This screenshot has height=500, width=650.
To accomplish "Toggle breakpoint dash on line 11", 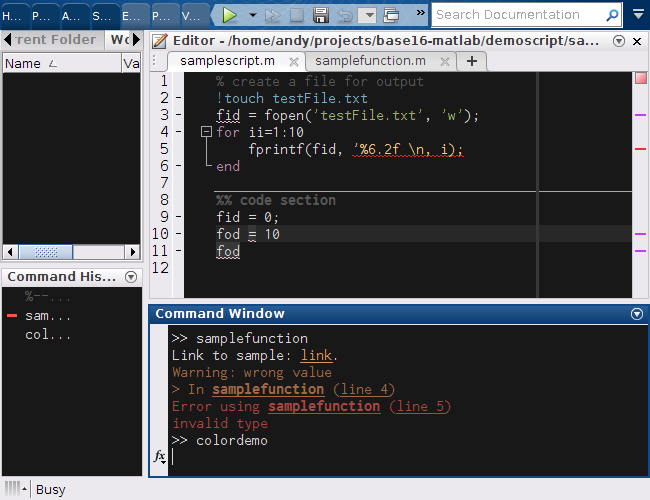I will pyautogui.click(x=179, y=251).
